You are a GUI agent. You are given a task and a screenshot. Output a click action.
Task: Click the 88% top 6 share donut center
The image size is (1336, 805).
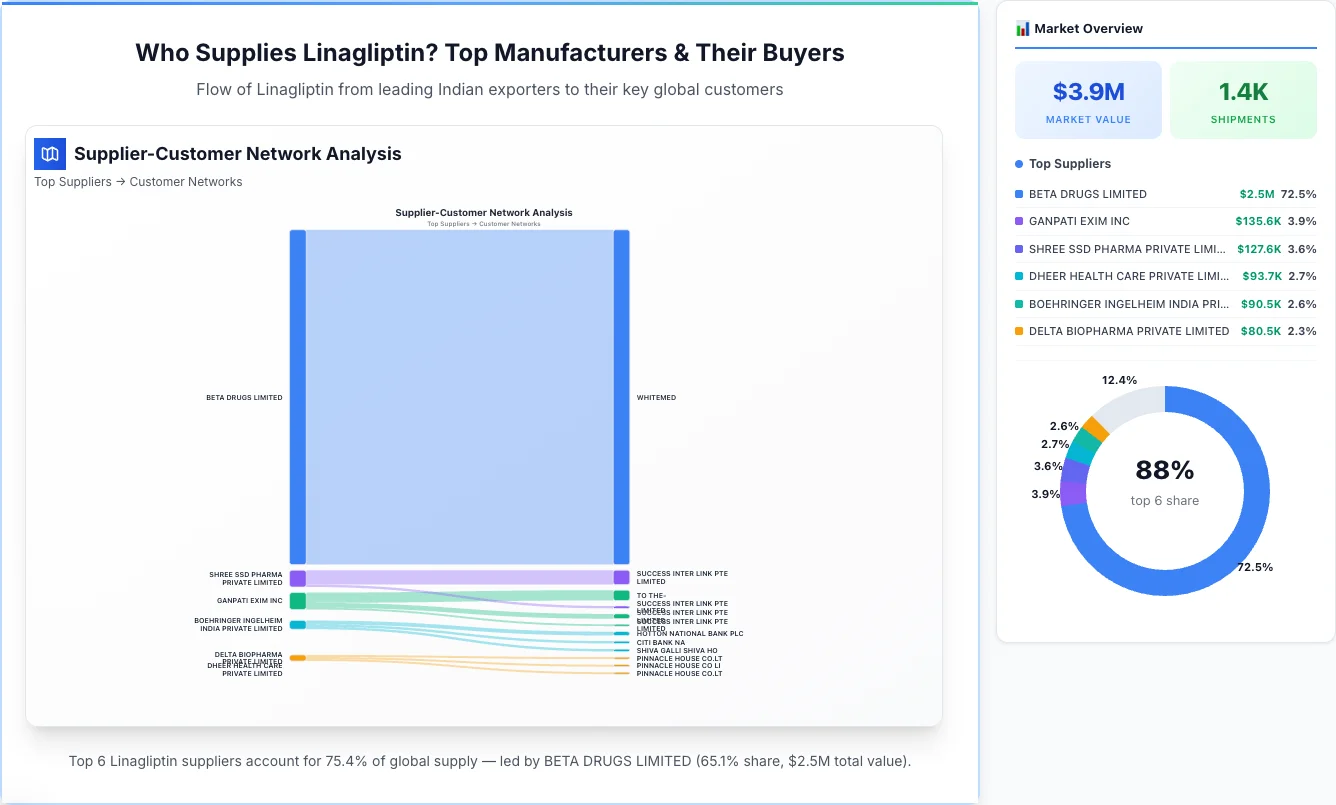coord(1164,485)
